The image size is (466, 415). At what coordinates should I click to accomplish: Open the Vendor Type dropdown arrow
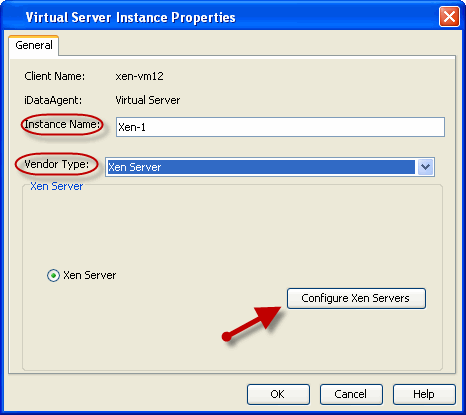click(425, 167)
